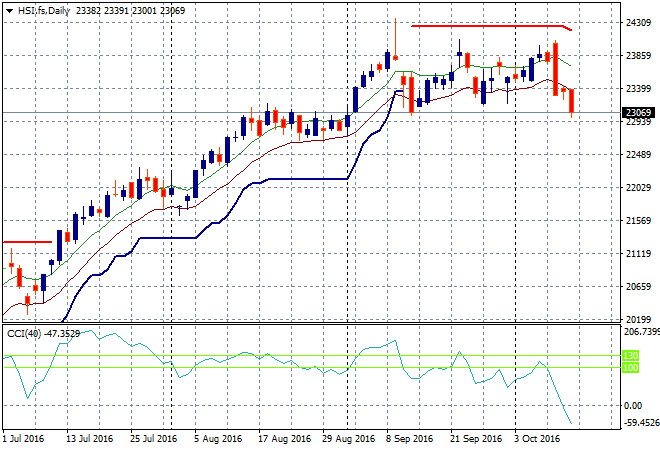The height and width of the screenshot is (450, 660).
Task: Click the CCI axis value 0.00
Action: pyautogui.click(x=633, y=405)
